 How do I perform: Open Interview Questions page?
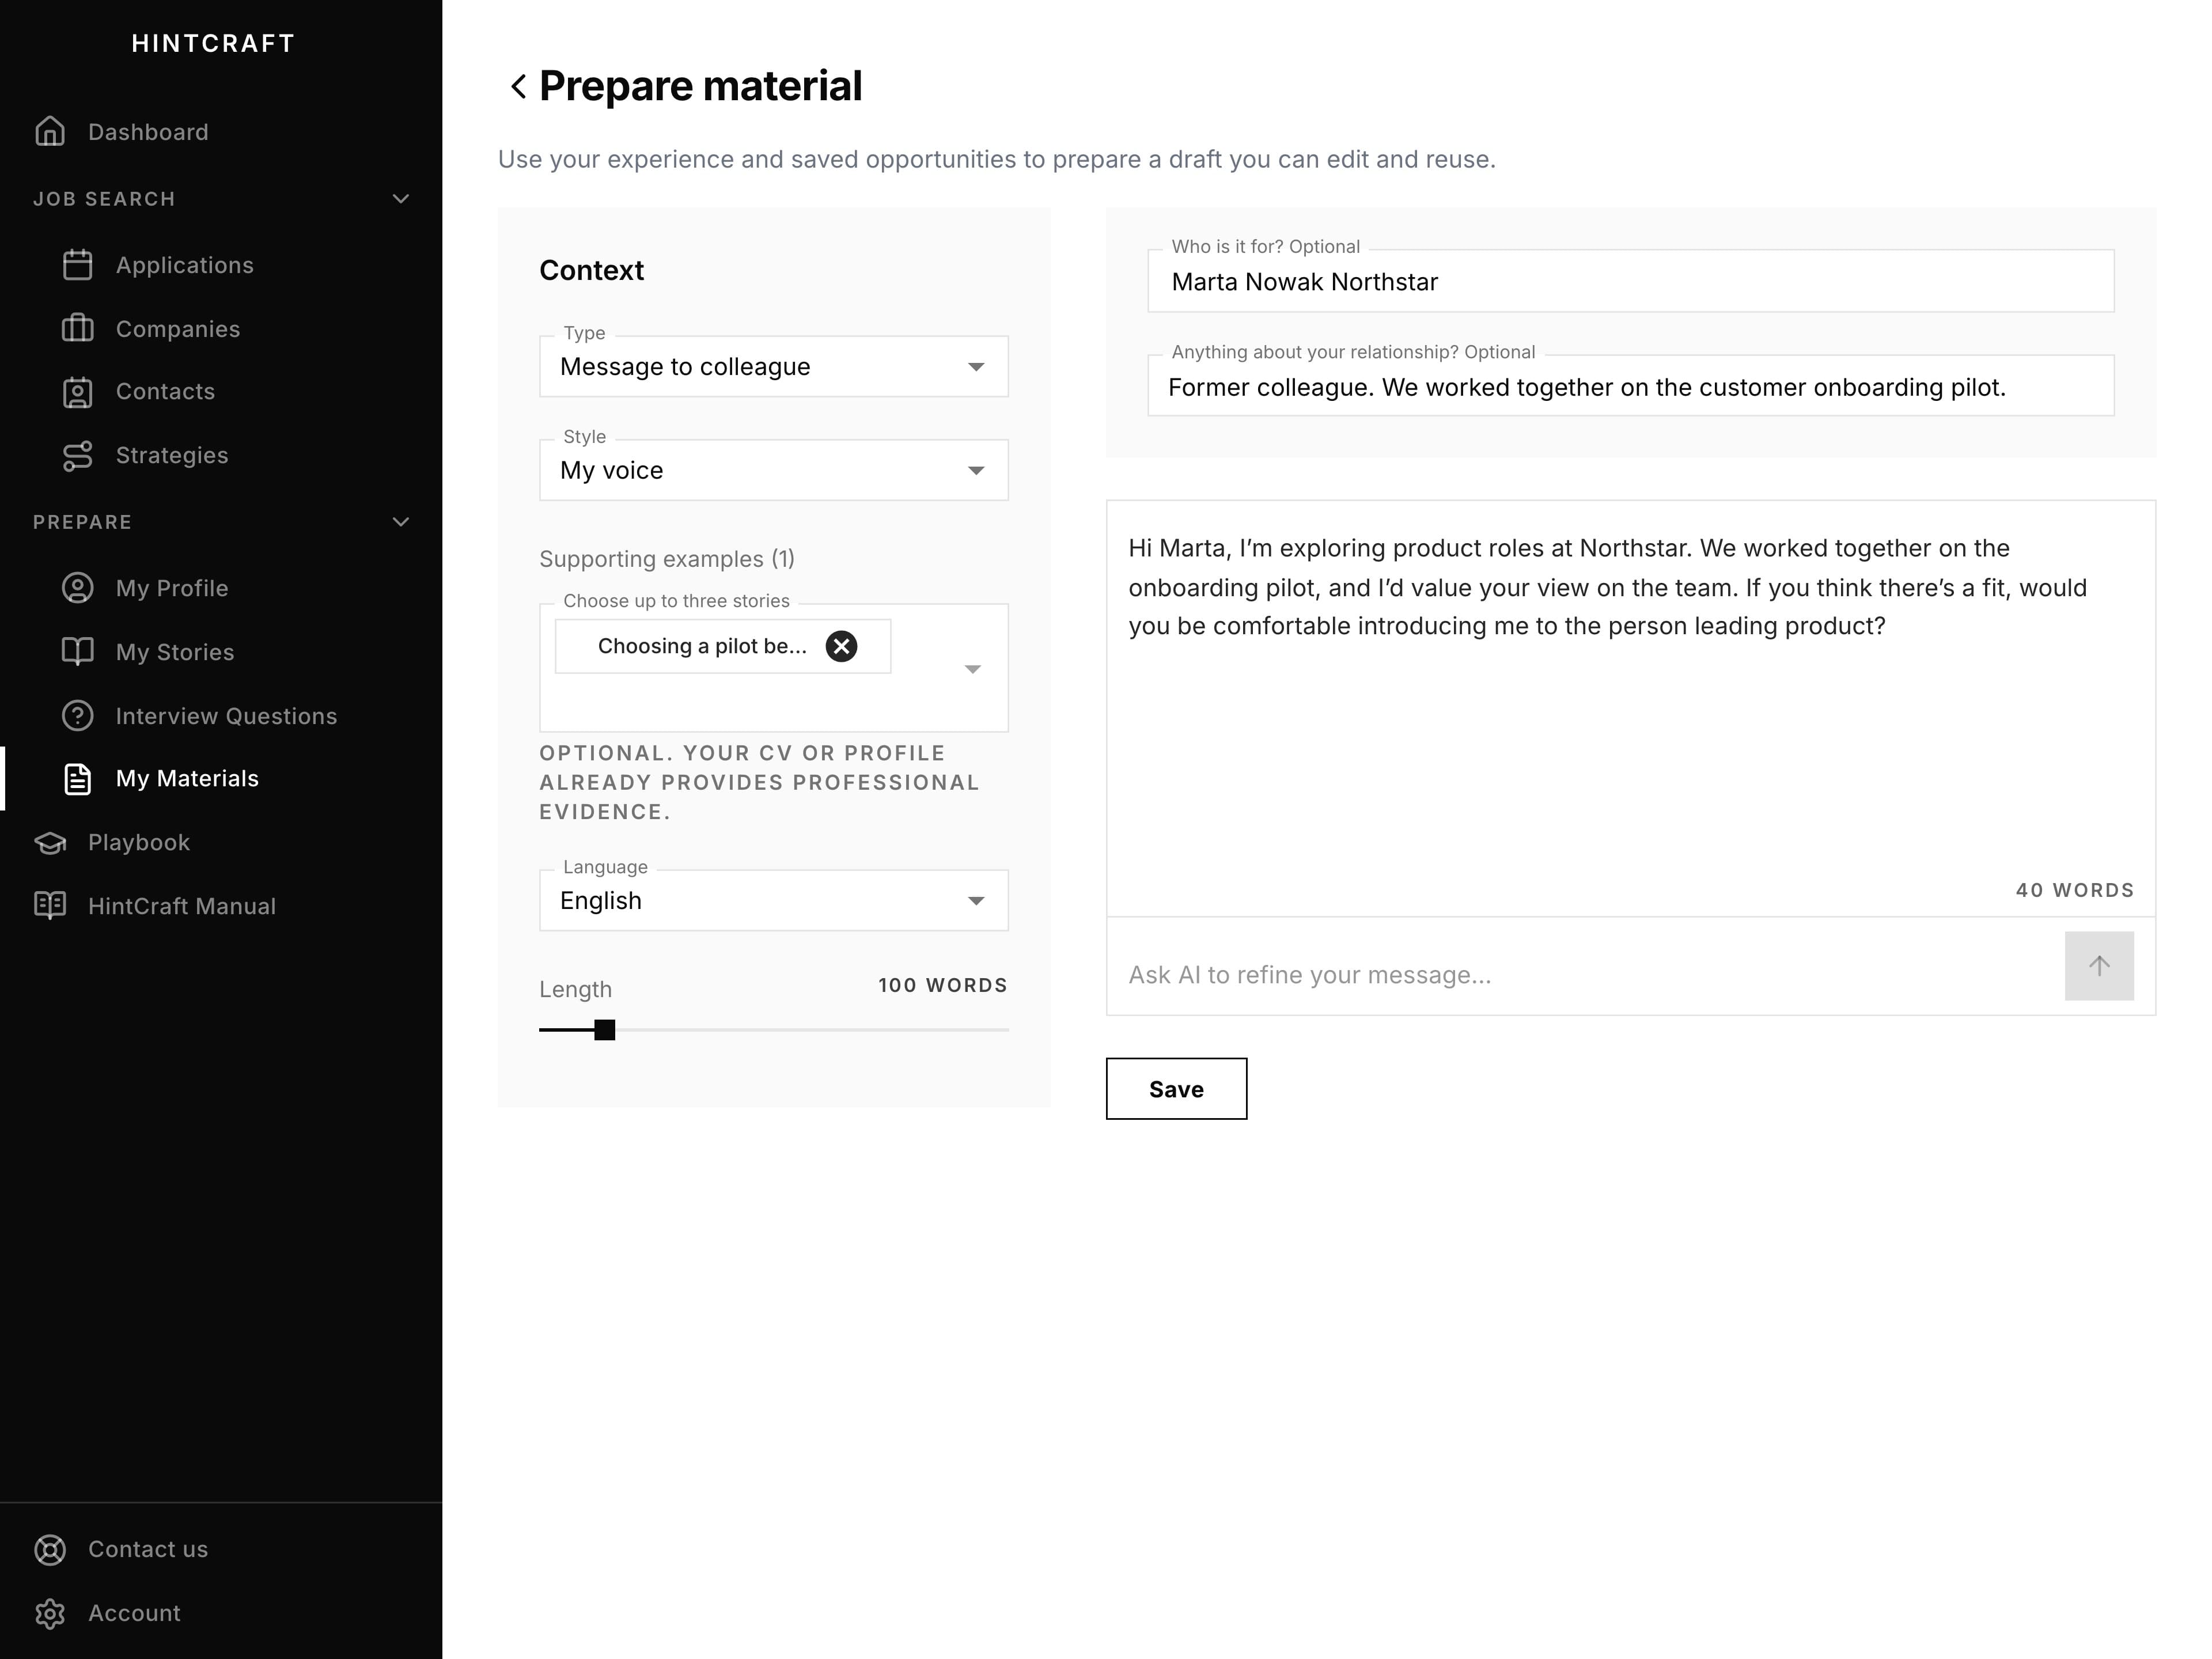point(226,716)
